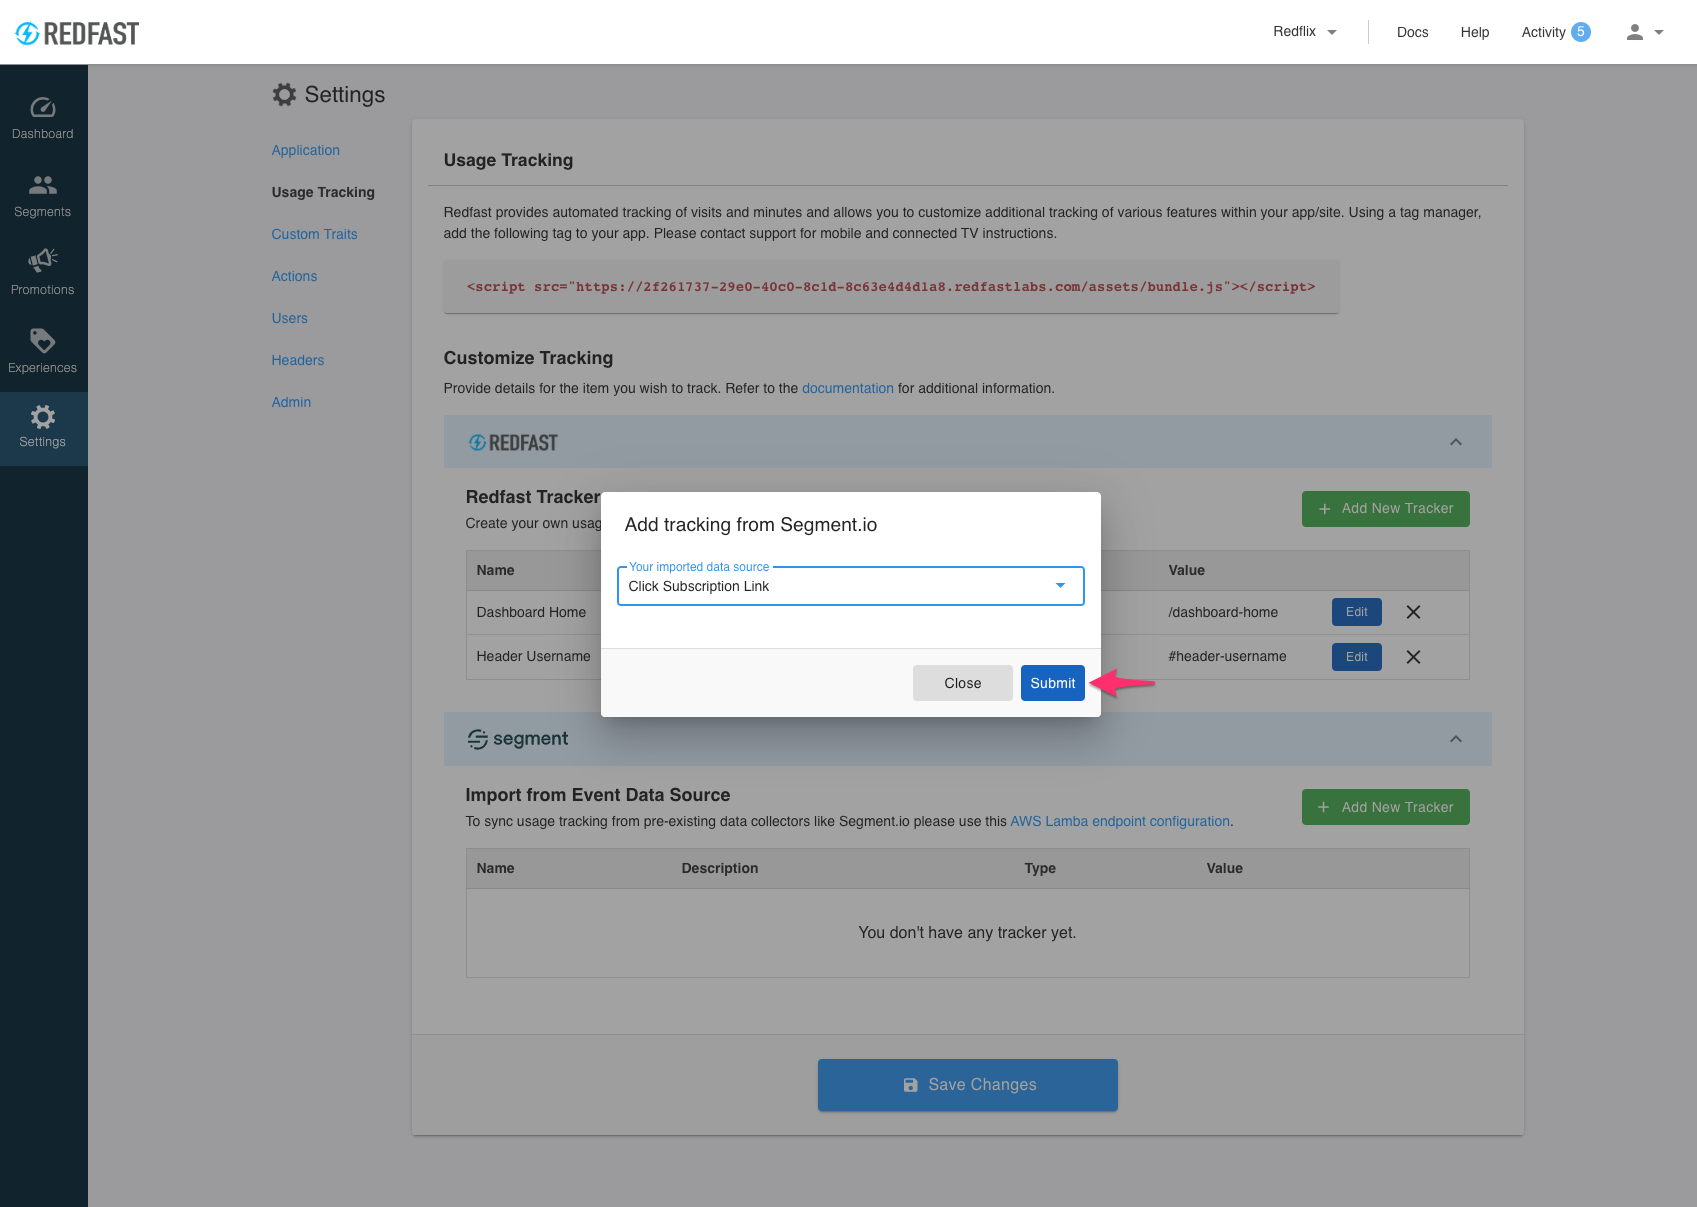The height and width of the screenshot is (1207, 1697).
Task: Click the Description column header in Segment table
Action: coord(720,868)
